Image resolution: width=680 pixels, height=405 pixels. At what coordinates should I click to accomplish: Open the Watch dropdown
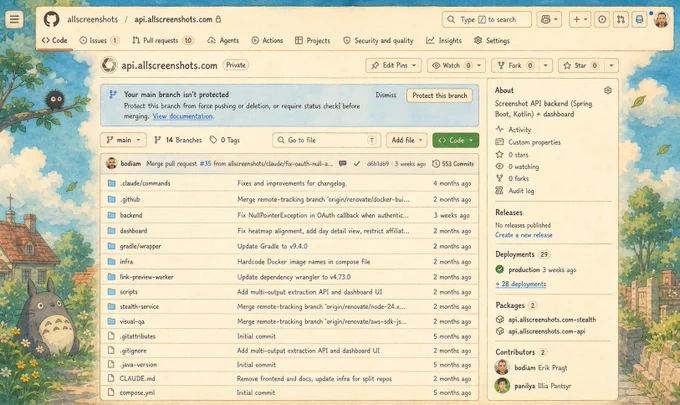(456, 65)
